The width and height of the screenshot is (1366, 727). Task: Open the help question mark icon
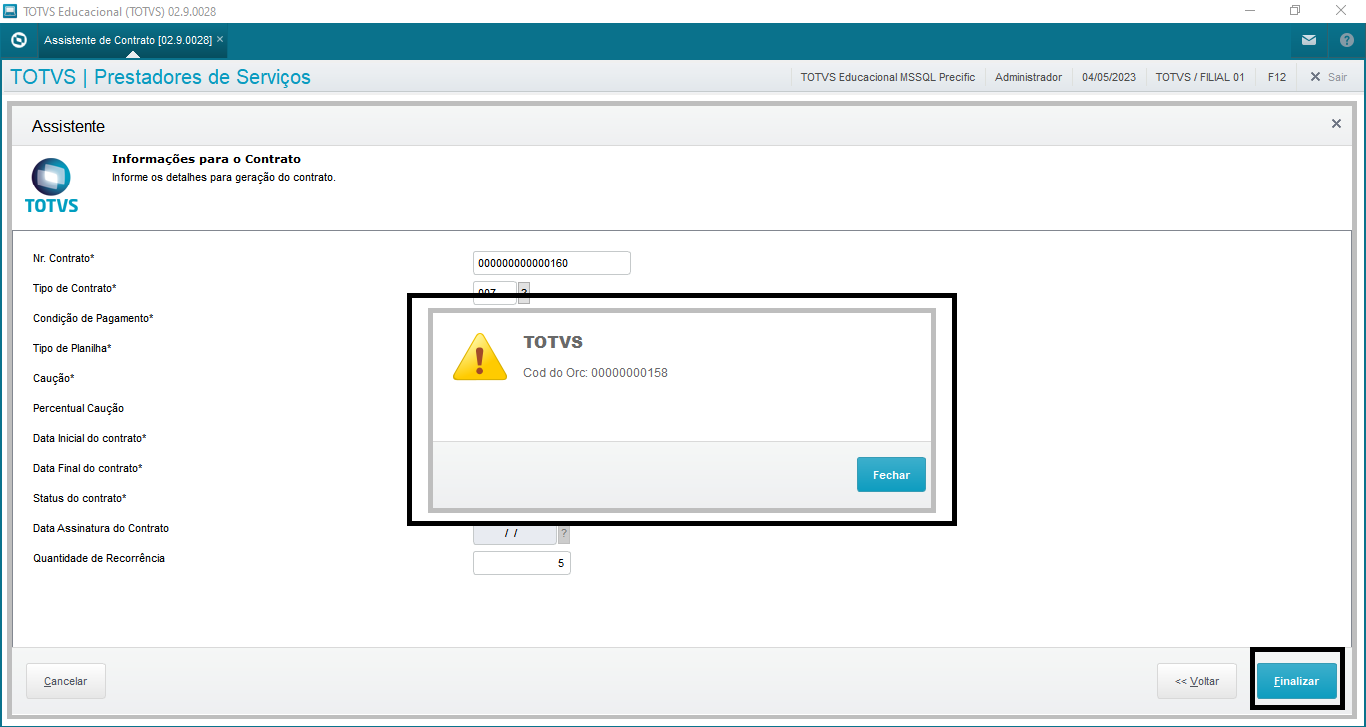point(1346,41)
